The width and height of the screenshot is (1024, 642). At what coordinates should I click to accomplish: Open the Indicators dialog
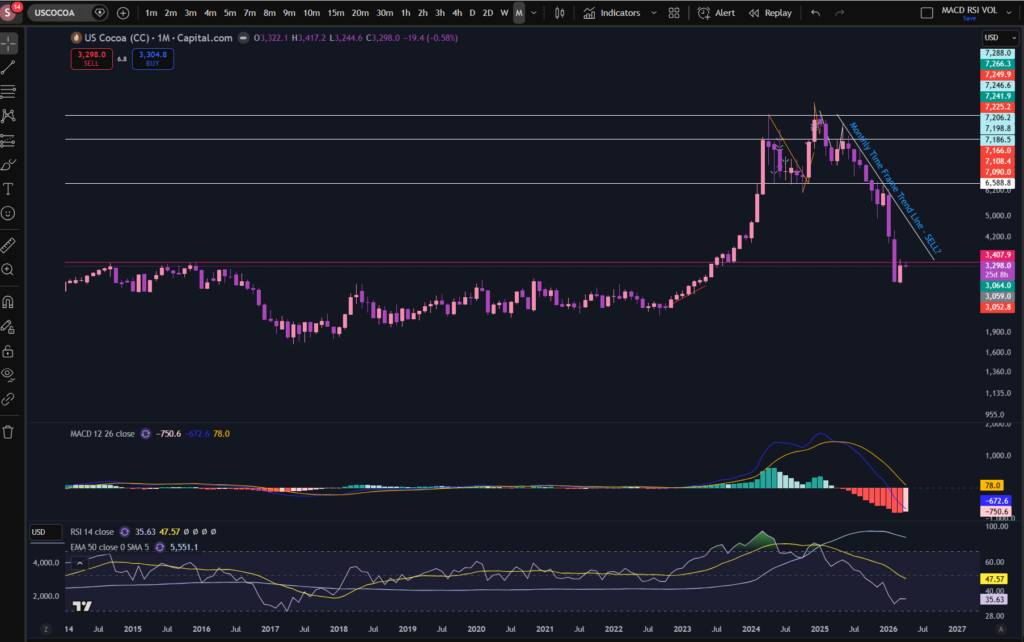pos(612,13)
